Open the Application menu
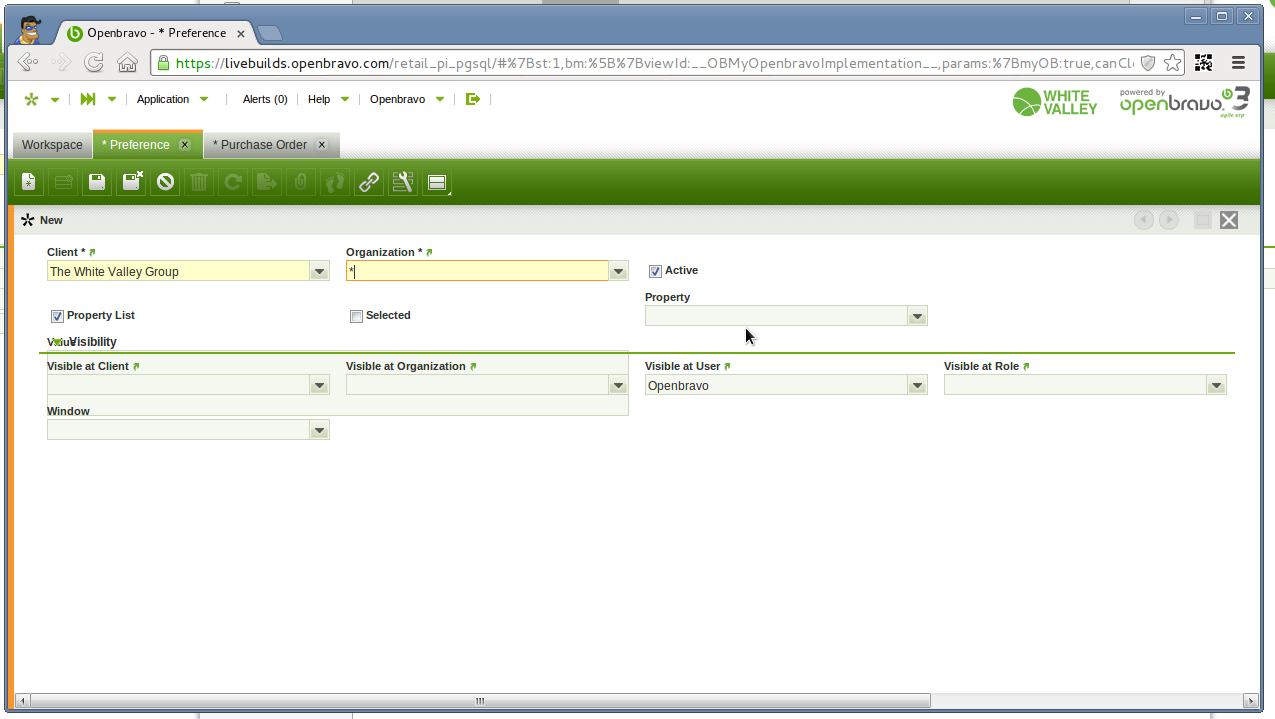This screenshot has width=1275, height=719. point(163,99)
